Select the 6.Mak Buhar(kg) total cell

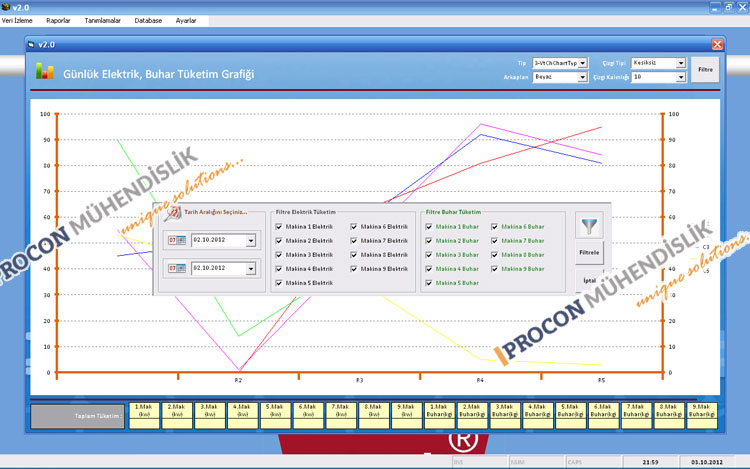(603, 415)
